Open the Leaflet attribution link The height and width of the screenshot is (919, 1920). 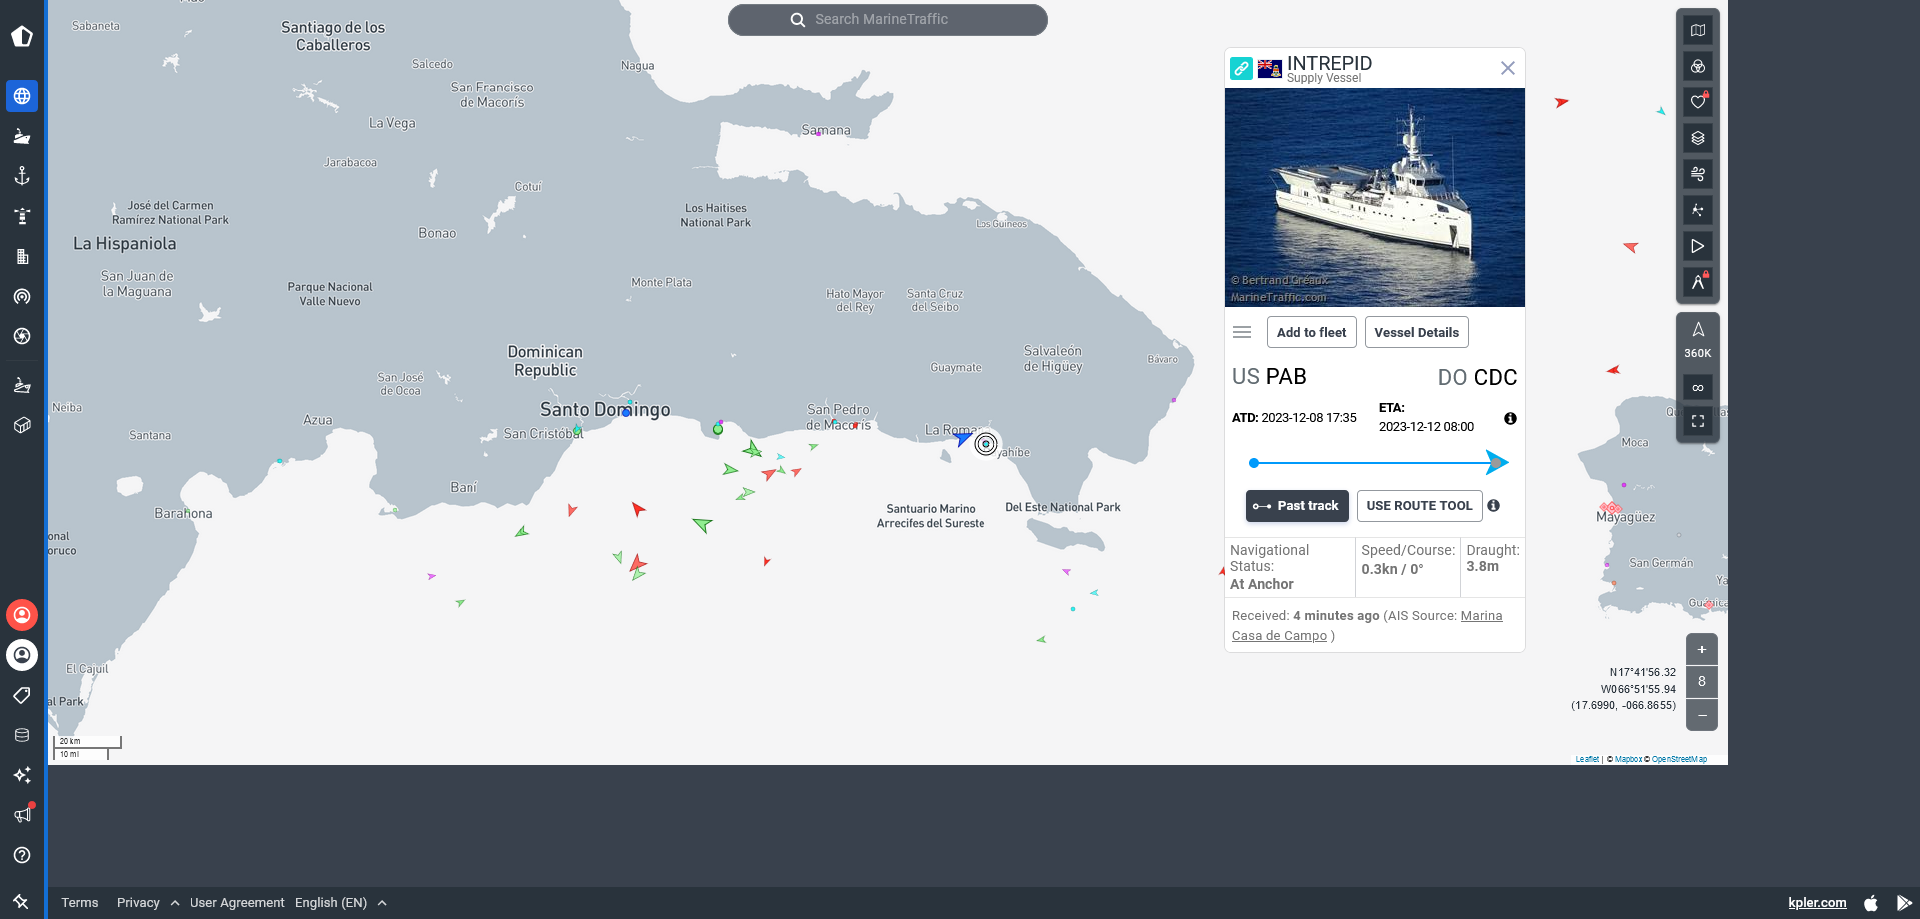point(1587,759)
